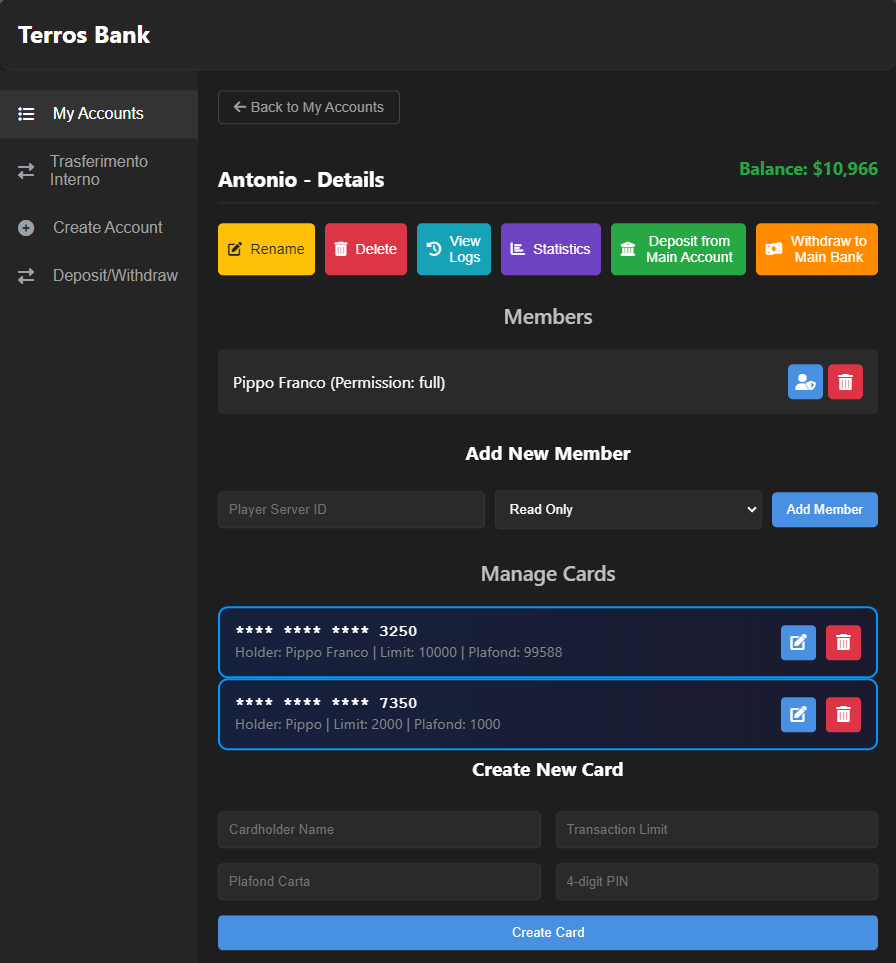Image resolution: width=896 pixels, height=963 pixels.
Task: Edit card ending in 3250
Action: click(x=798, y=643)
